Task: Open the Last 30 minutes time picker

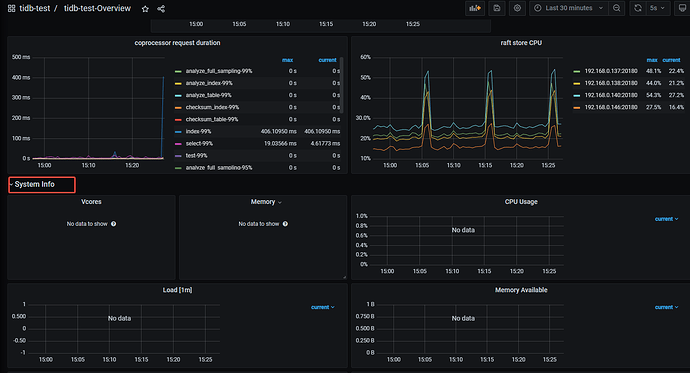Action: [569, 8]
